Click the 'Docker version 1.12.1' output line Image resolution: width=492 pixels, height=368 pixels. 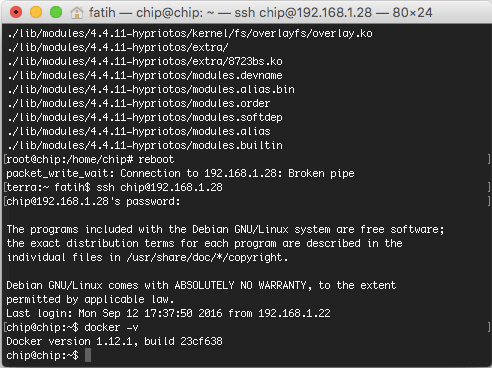coord(114,341)
